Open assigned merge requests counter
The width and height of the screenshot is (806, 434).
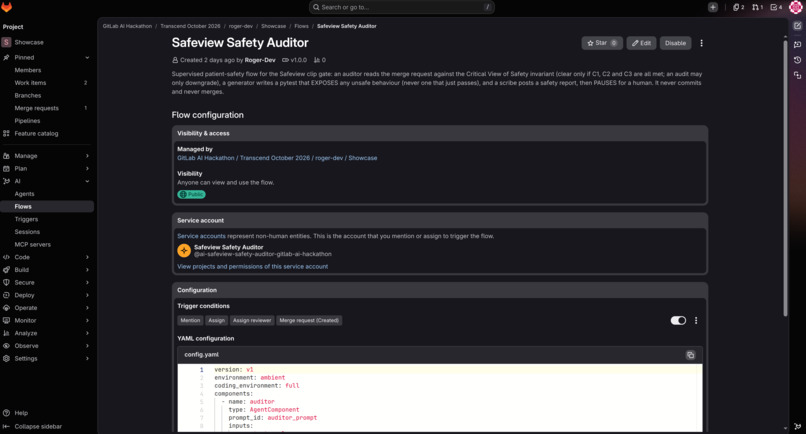tap(757, 7)
